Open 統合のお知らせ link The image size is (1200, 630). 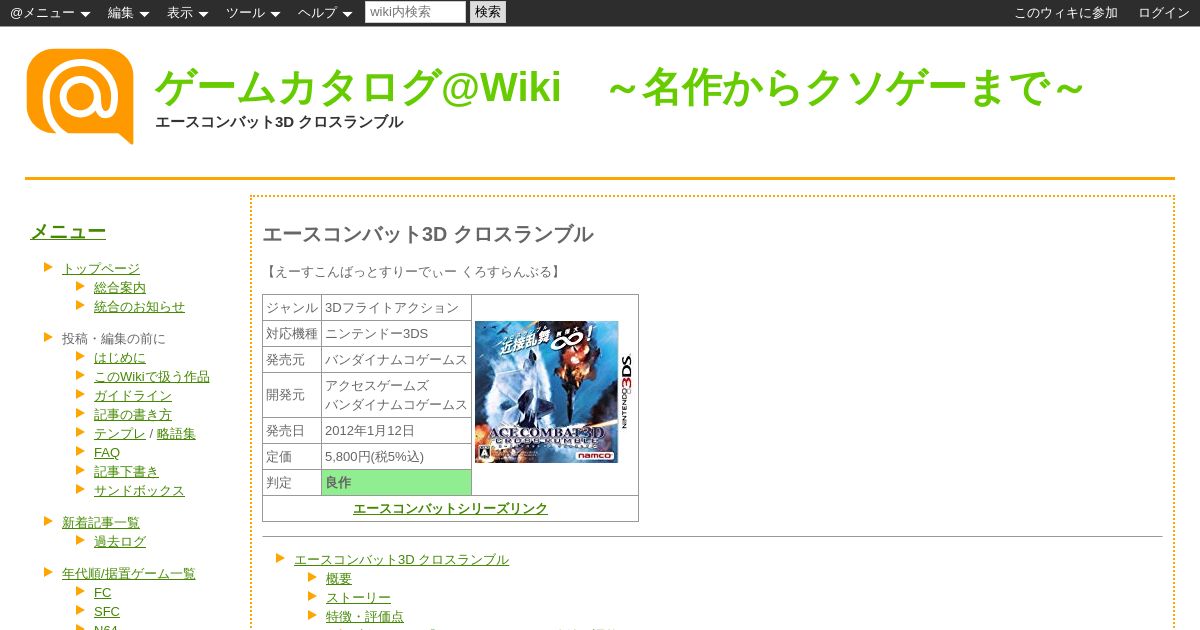(x=139, y=306)
